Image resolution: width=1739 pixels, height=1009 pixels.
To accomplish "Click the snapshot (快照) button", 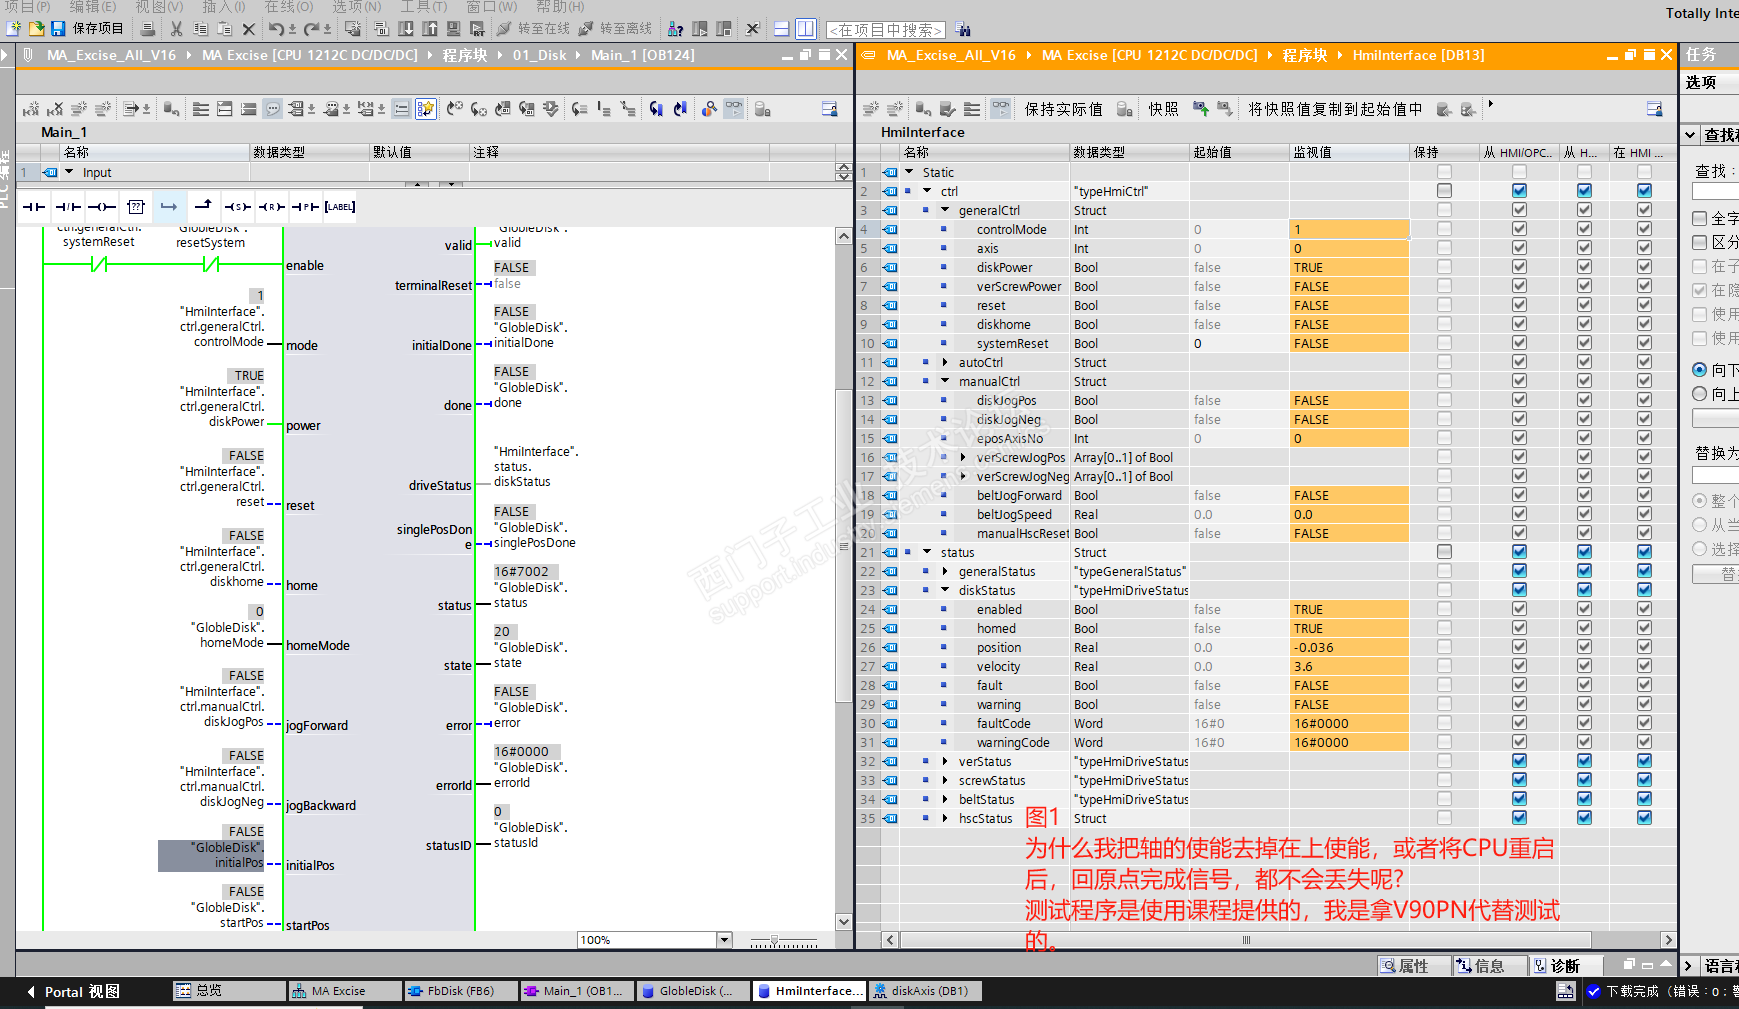I will (1163, 109).
